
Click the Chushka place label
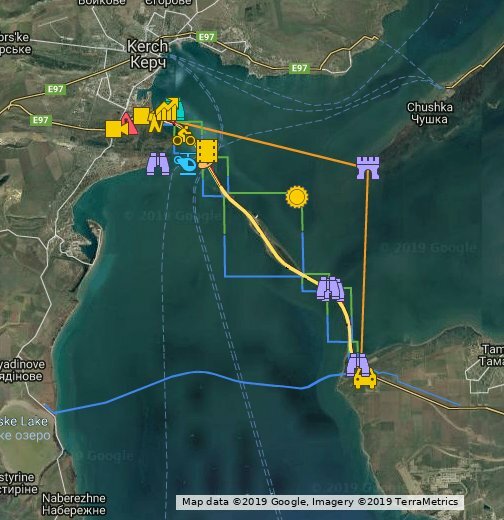(430, 113)
